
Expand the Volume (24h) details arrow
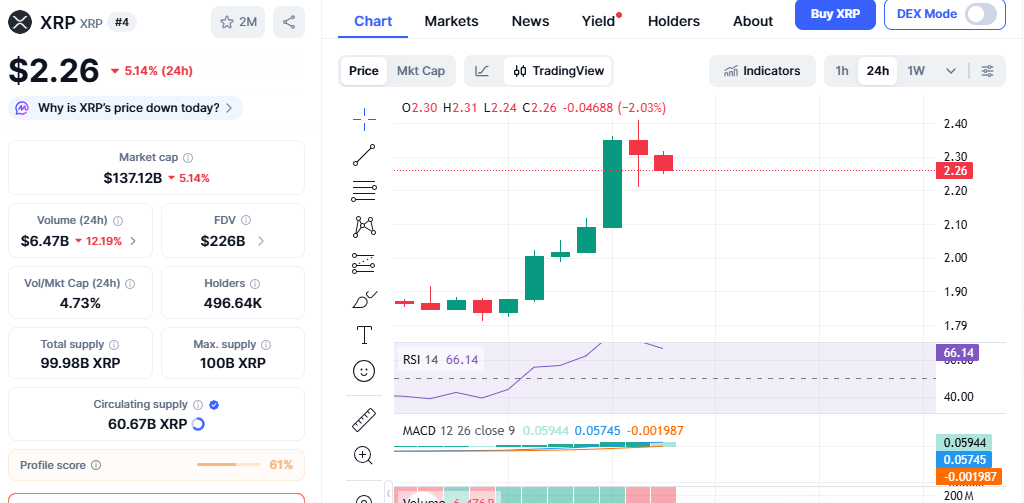(134, 241)
